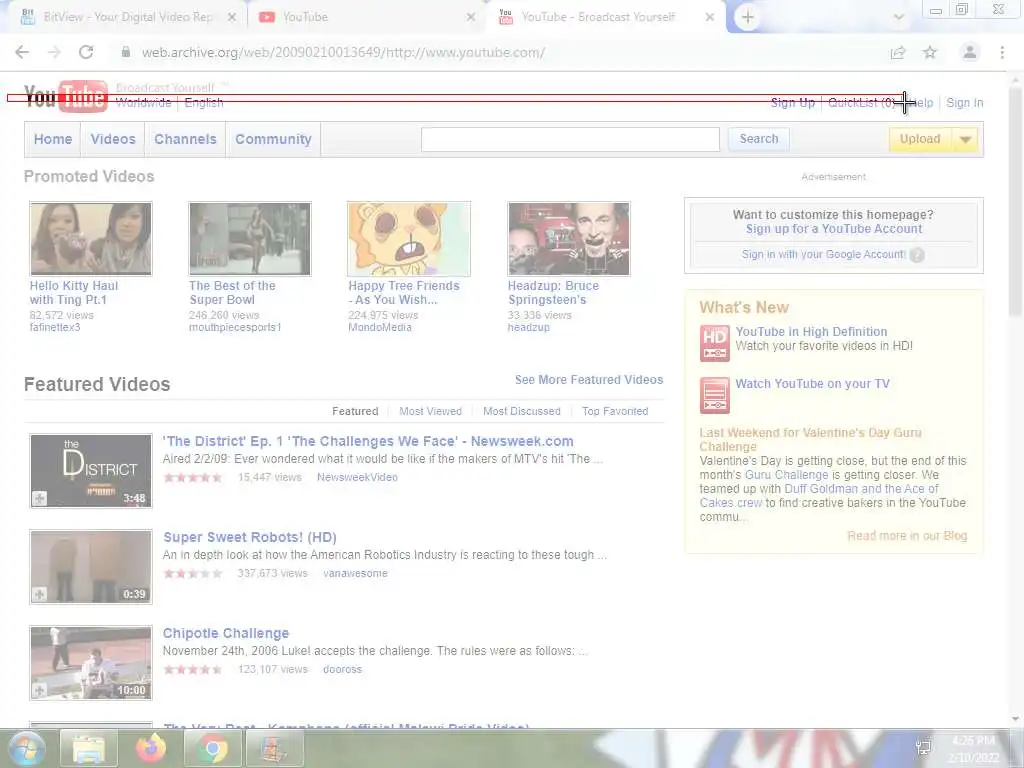This screenshot has height=768, width=1024.
Task: Open Headzup Bruce Springsteen thumbnail
Action: 569,239
